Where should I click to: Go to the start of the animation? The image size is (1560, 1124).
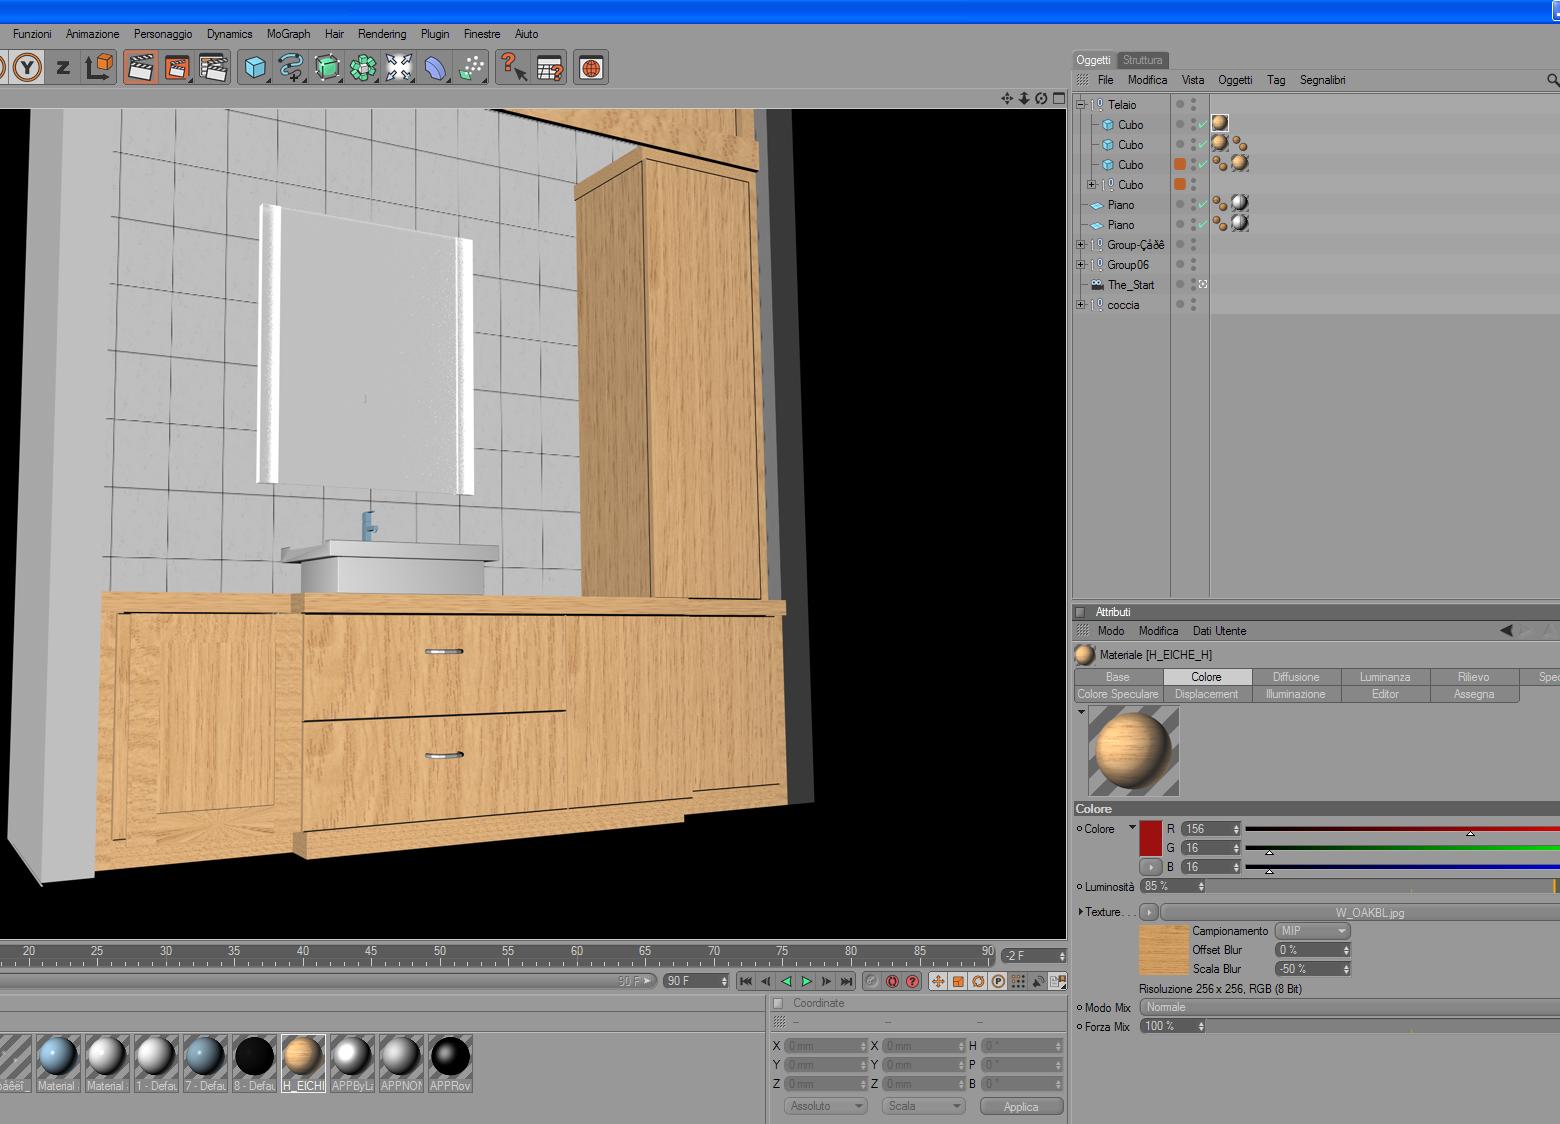point(746,981)
